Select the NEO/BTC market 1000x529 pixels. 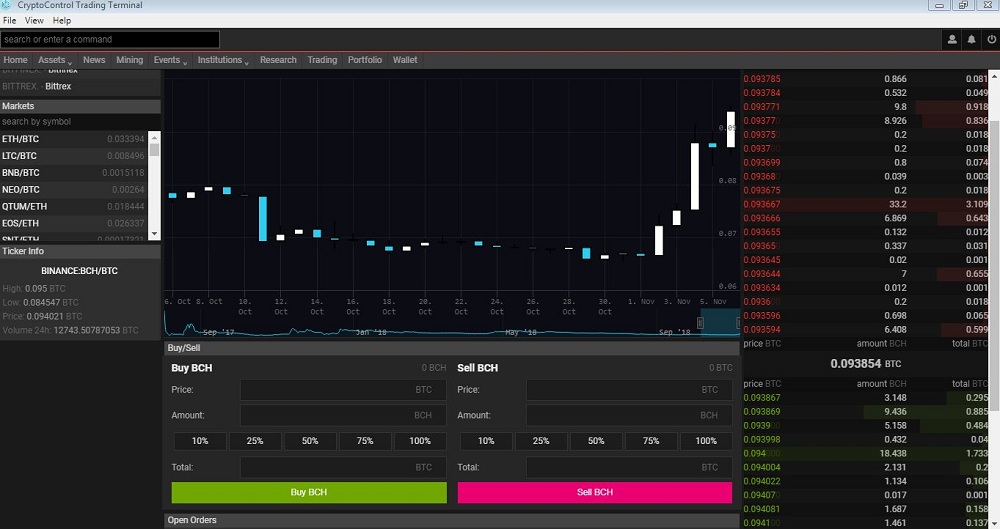(x=73, y=190)
